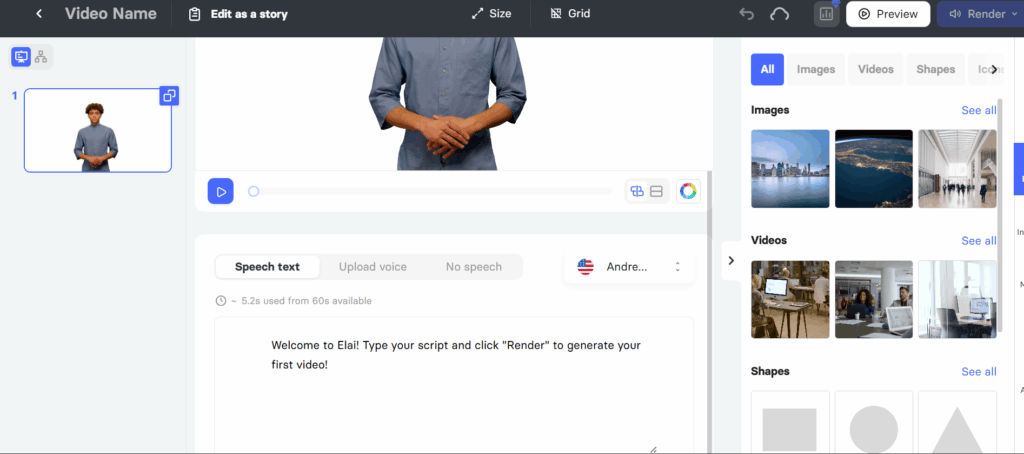Select the Videos media filter
The image size is (1024, 454).
876,69
